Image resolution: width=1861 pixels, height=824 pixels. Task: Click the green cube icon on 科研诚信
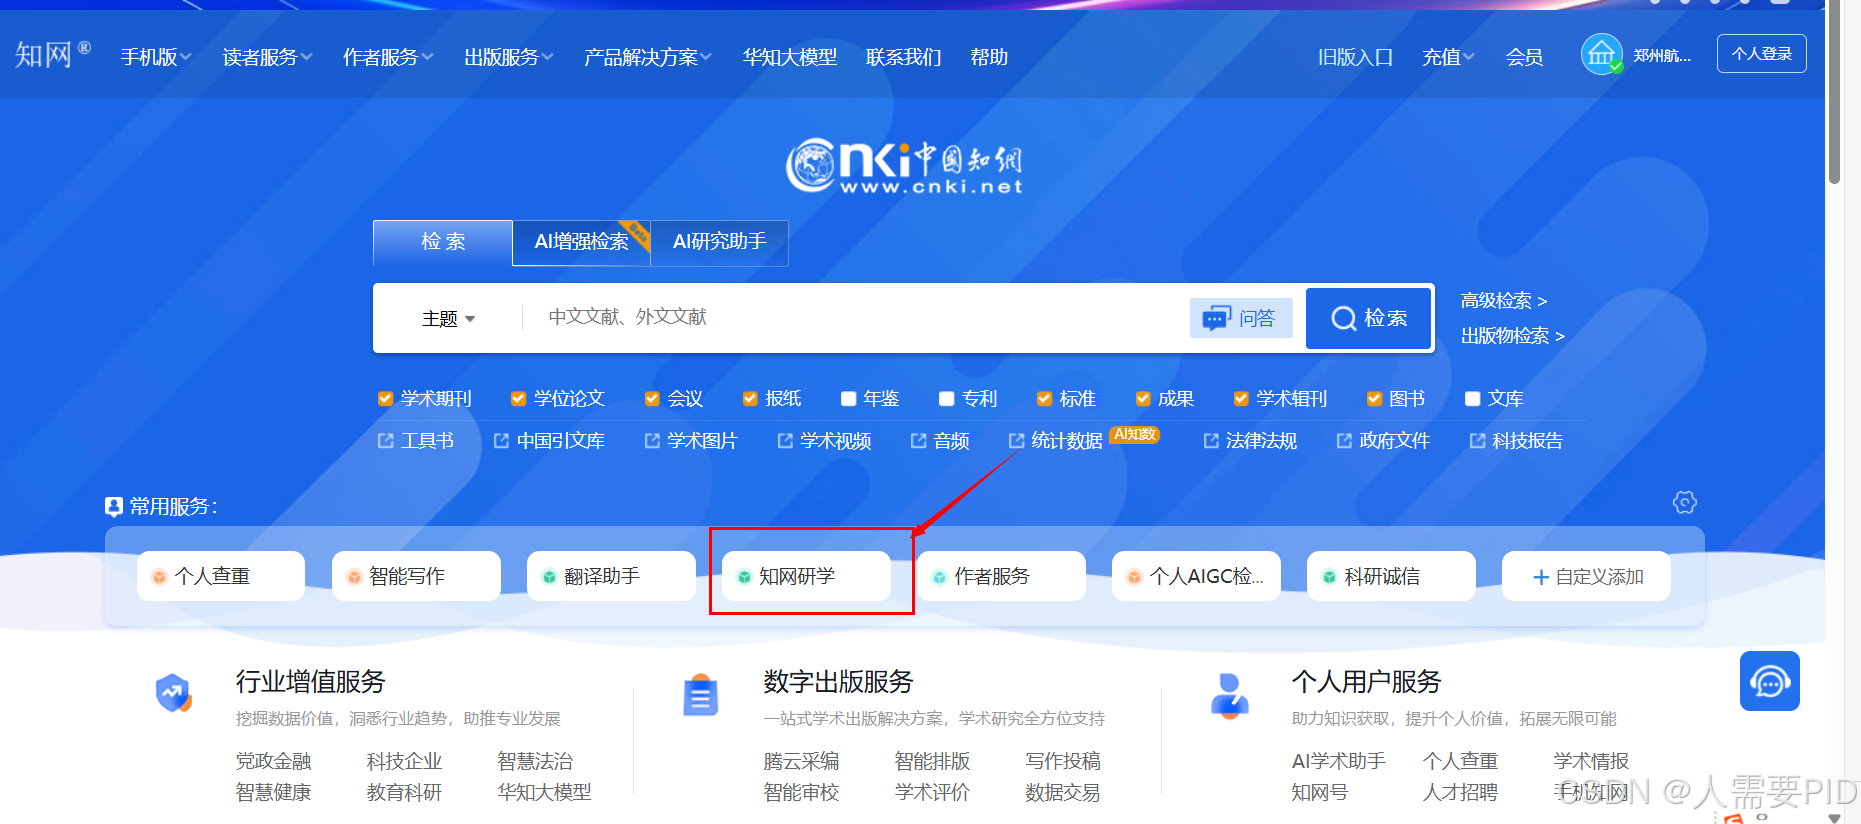click(x=1329, y=577)
